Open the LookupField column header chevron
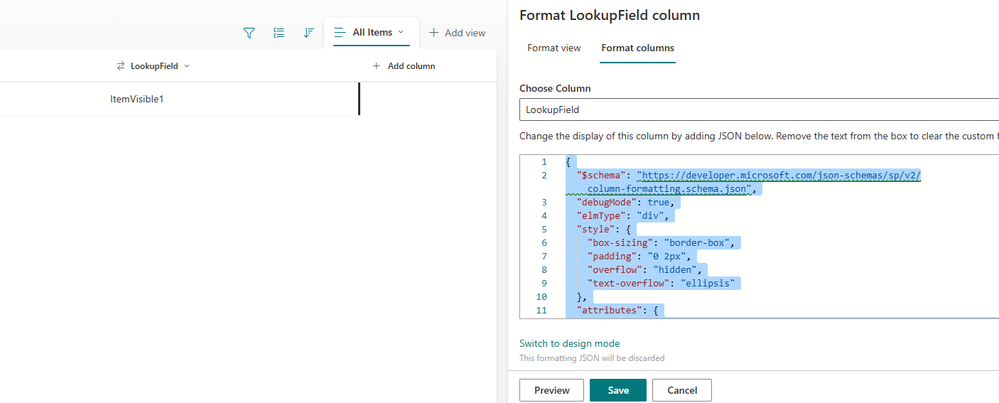The height and width of the screenshot is (403, 999). click(x=187, y=66)
